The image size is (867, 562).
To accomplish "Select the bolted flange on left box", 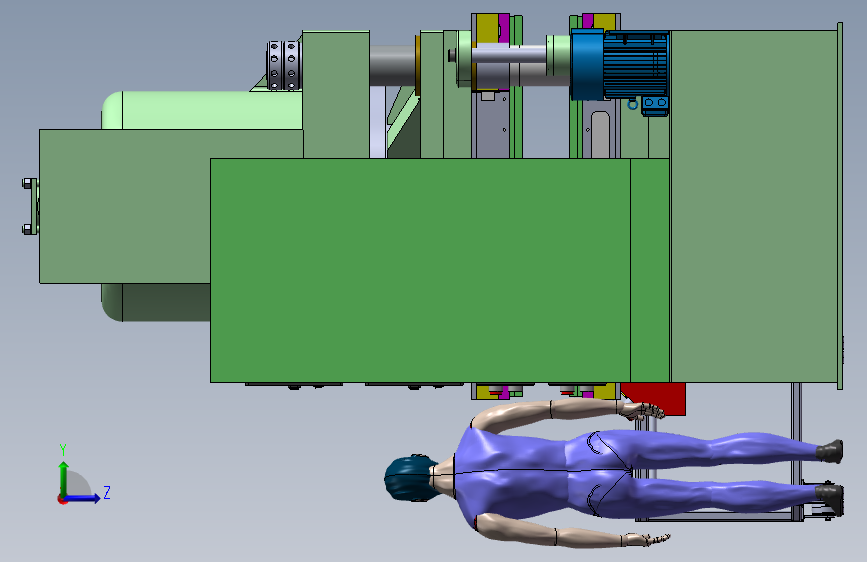I will point(30,206).
